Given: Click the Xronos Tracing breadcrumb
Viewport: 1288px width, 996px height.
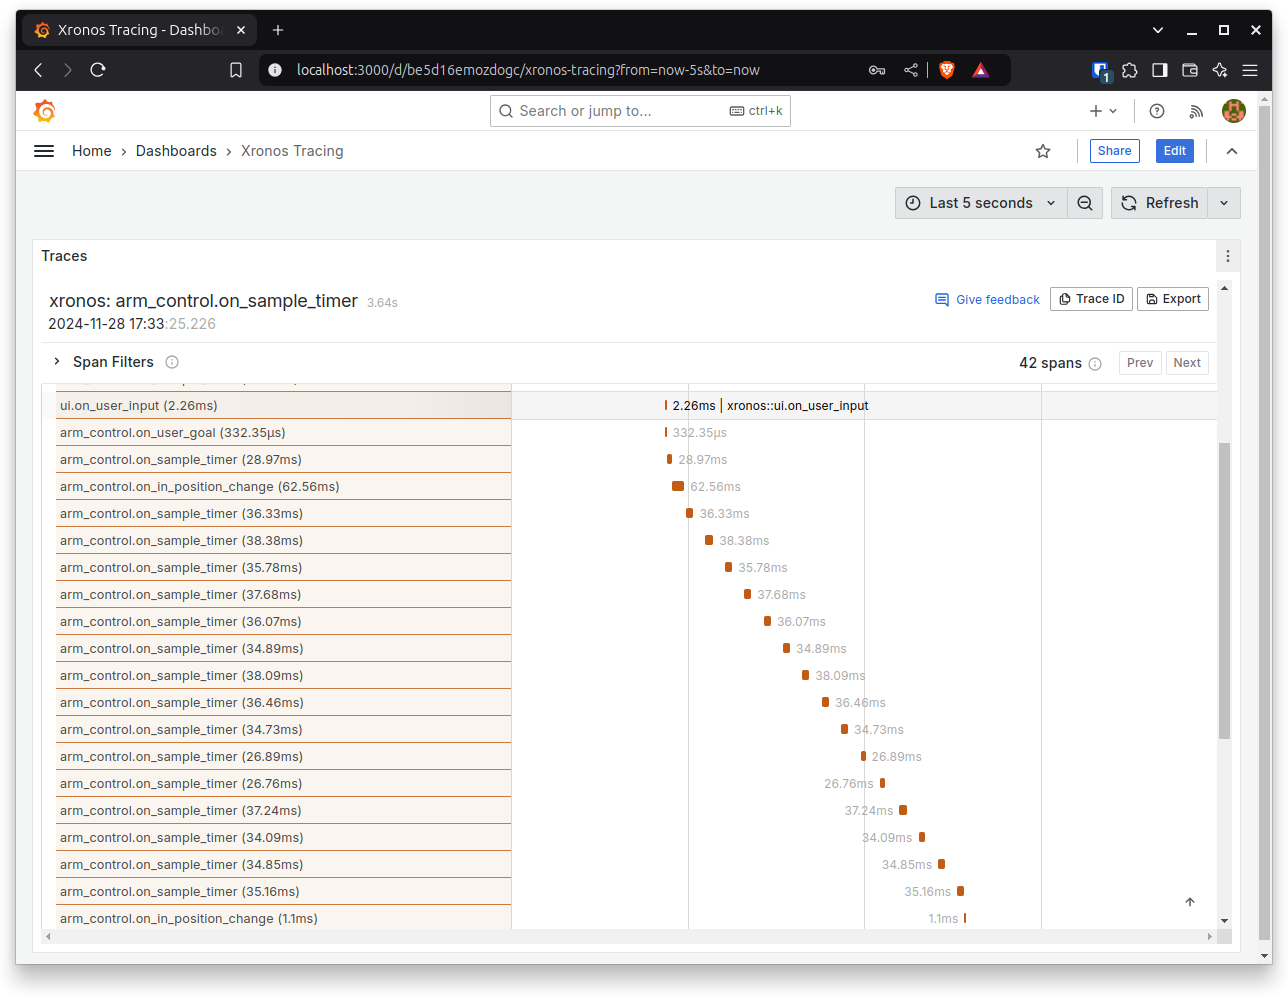Looking at the screenshot, I should tap(292, 151).
